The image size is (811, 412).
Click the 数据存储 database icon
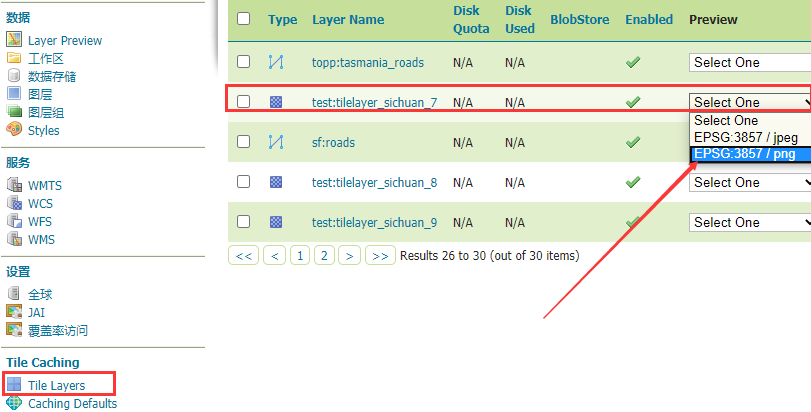(x=14, y=75)
